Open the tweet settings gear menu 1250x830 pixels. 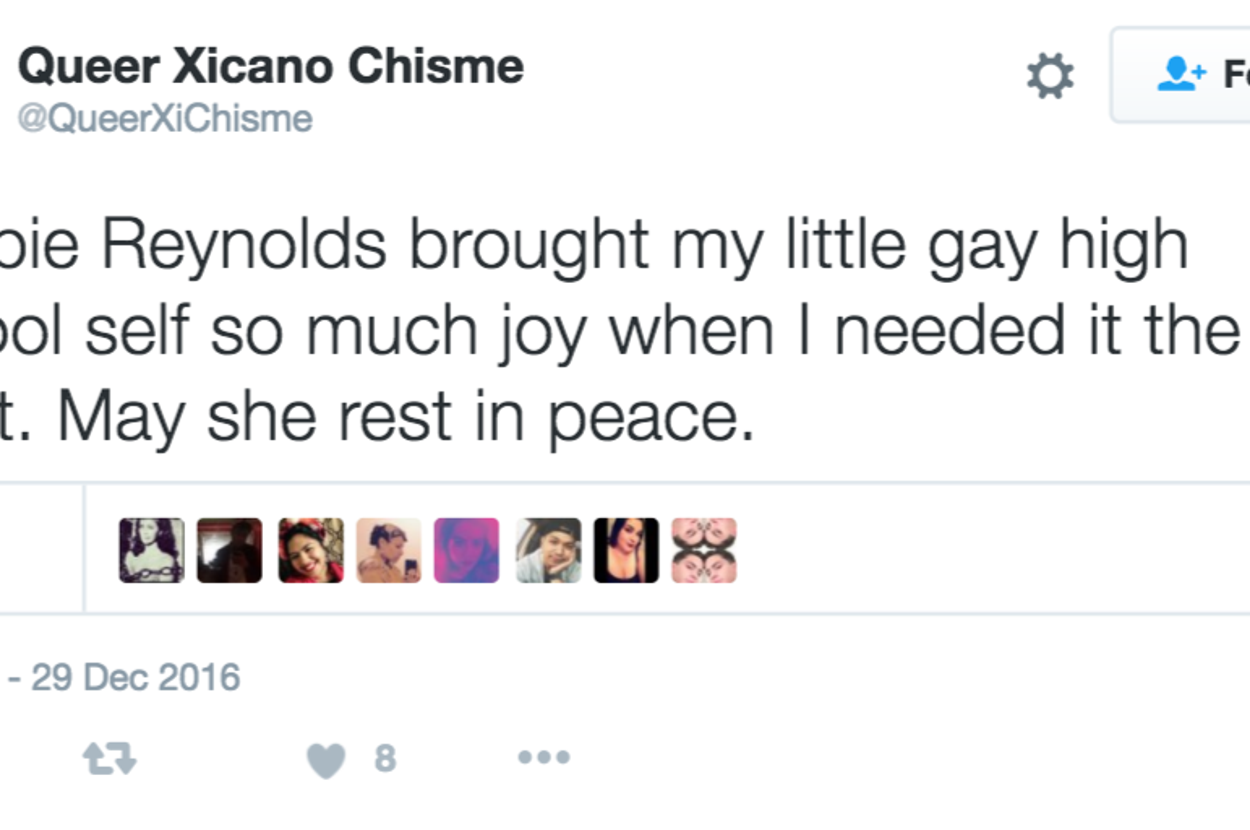point(1050,76)
